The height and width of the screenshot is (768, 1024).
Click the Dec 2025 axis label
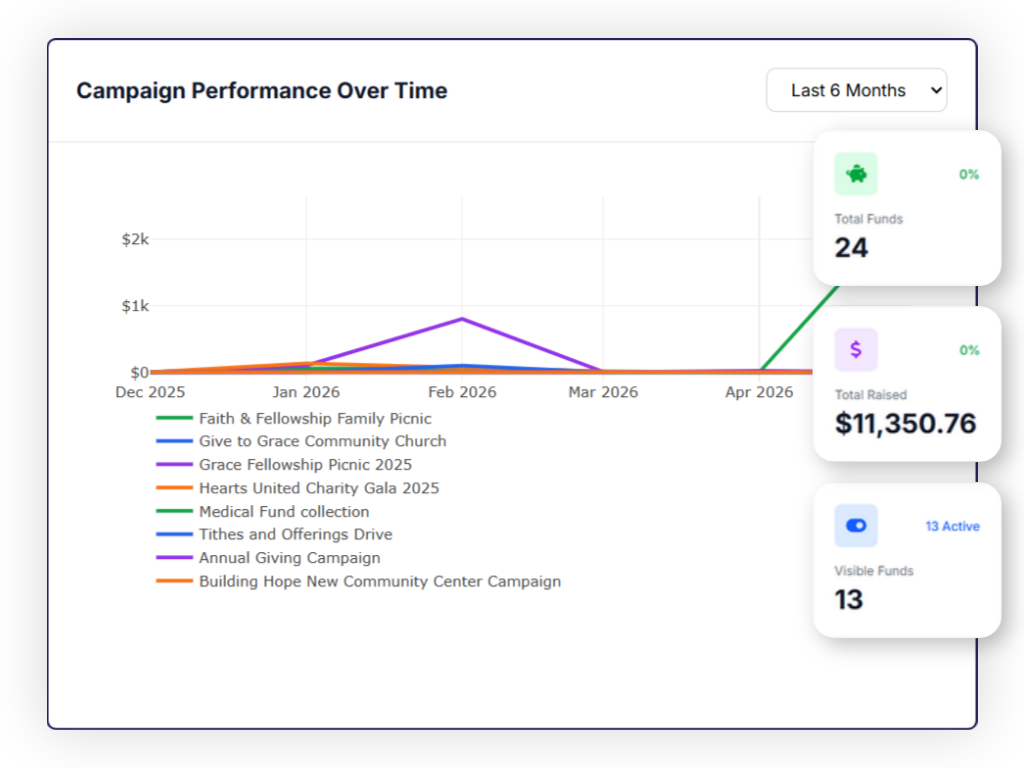pos(150,392)
